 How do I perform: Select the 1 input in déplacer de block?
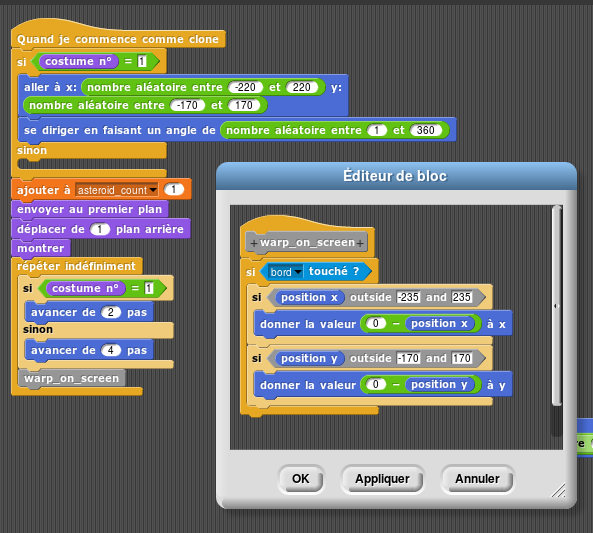coord(99,229)
